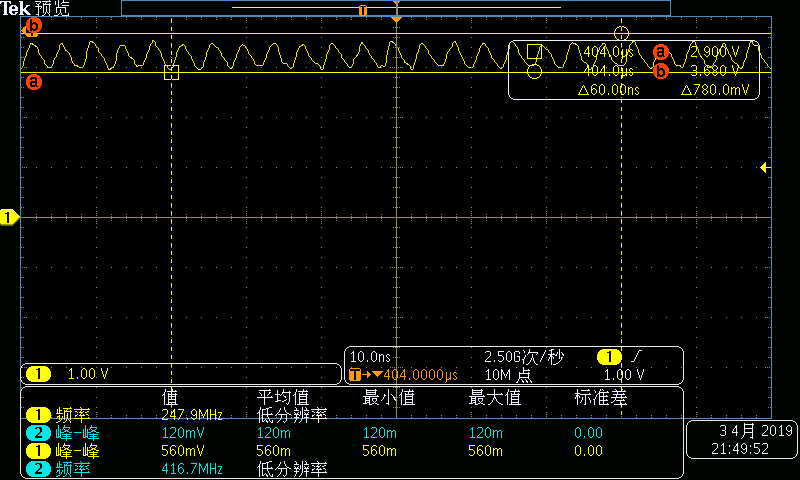
Task: Click the circle cursor marker on the upper line
Action: (x=621, y=34)
